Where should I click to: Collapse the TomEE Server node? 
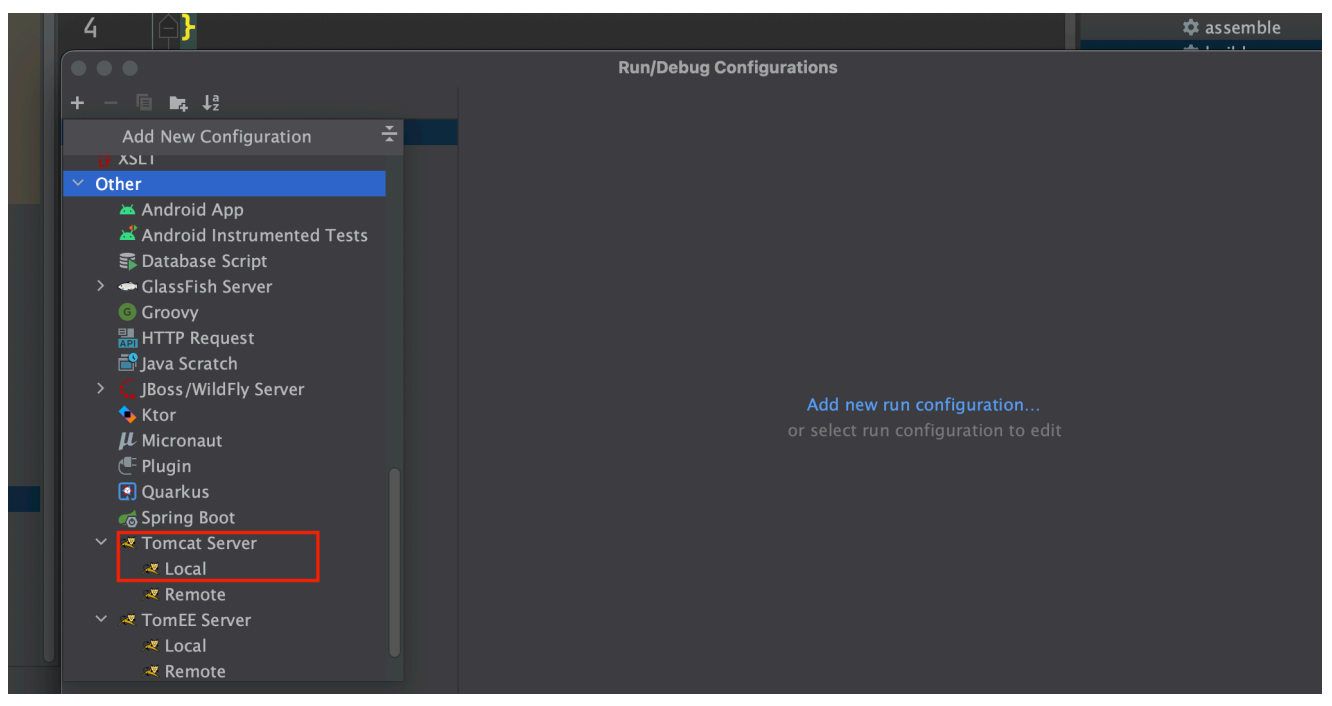[x=101, y=620]
